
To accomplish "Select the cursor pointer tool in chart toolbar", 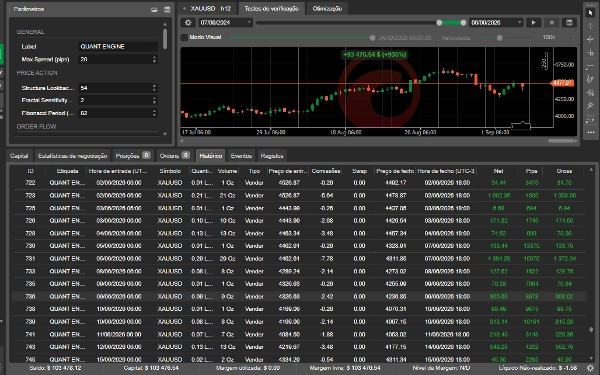I will (x=591, y=13).
